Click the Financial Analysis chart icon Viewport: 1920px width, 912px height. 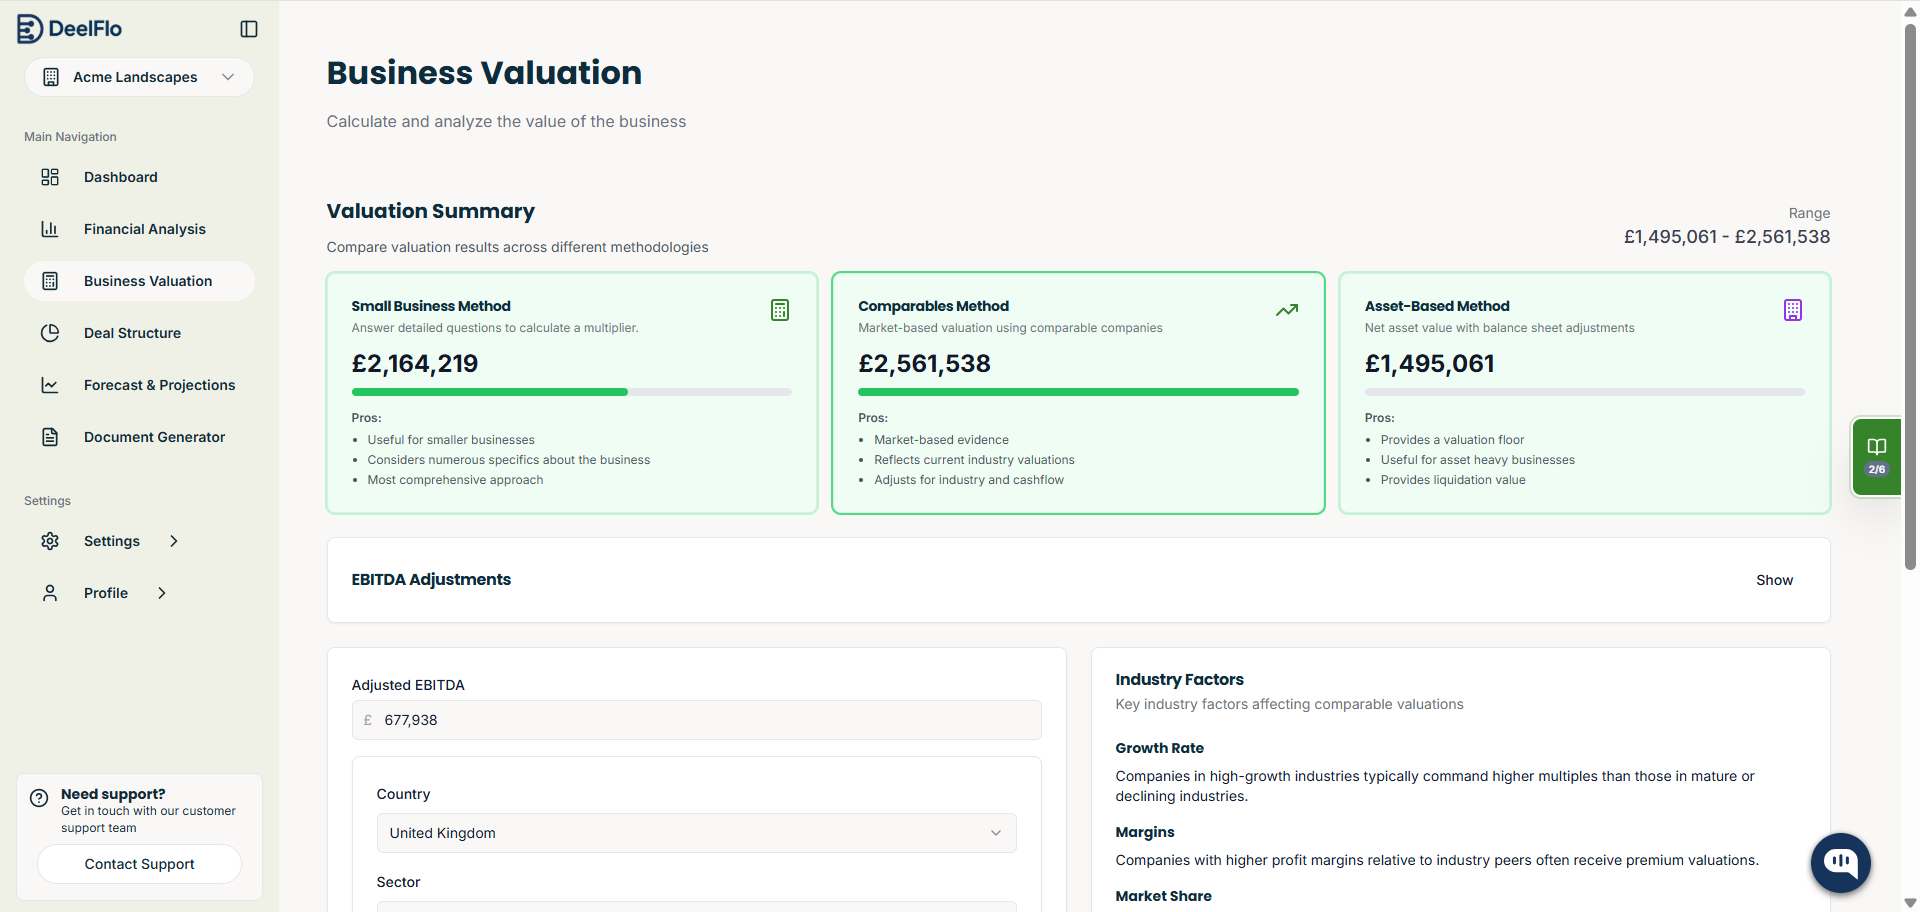coord(50,229)
